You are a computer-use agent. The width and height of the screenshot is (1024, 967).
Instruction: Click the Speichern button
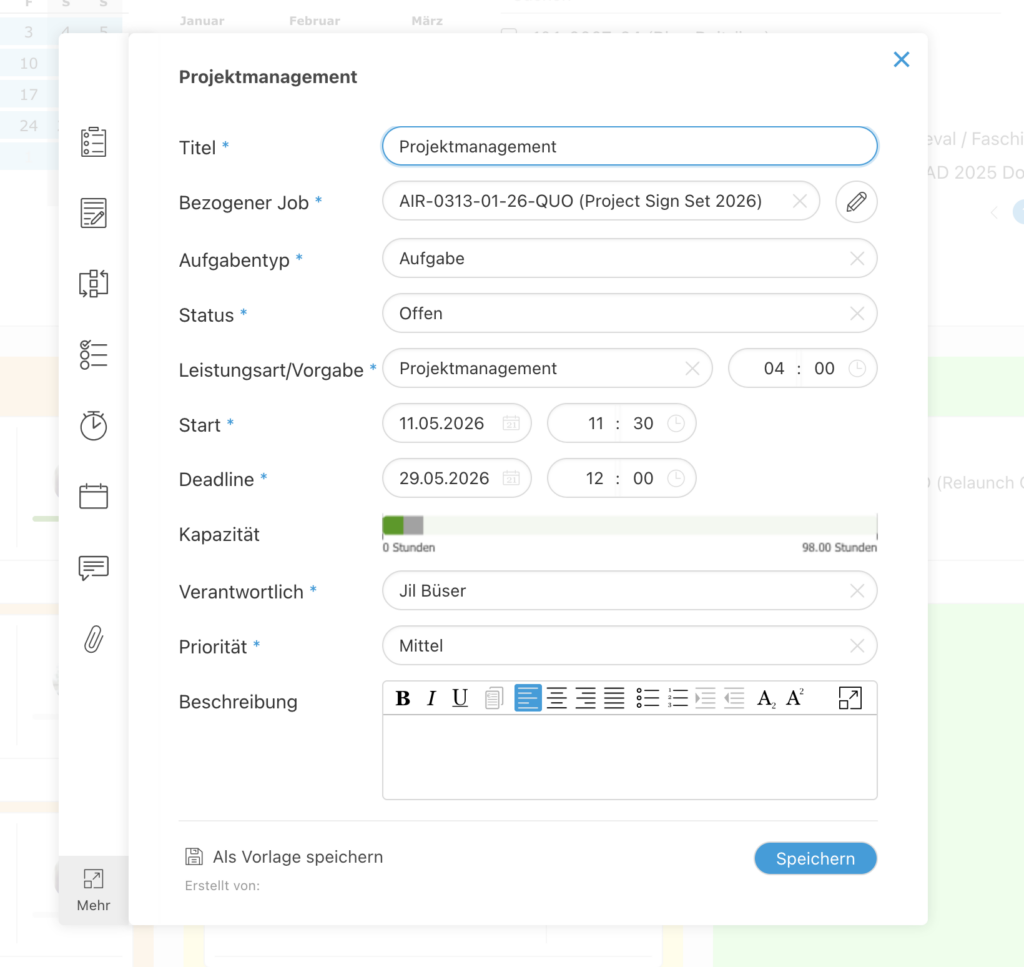(815, 858)
